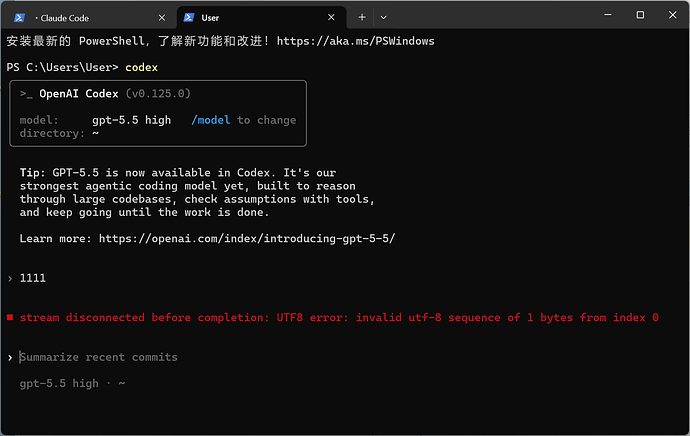Image resolution: width=690 pixels, height=436 pixels.
Task: Click the PowerShell icon on the User tab
Action: point(189,17)
